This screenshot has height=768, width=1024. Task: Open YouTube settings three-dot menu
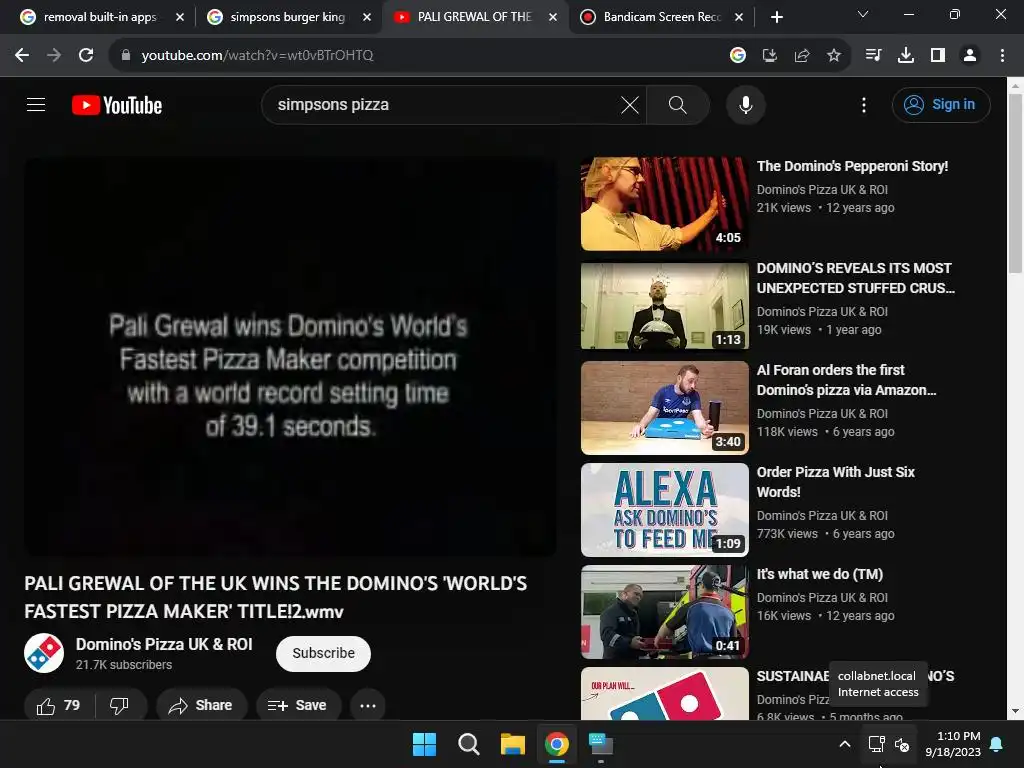864,105
